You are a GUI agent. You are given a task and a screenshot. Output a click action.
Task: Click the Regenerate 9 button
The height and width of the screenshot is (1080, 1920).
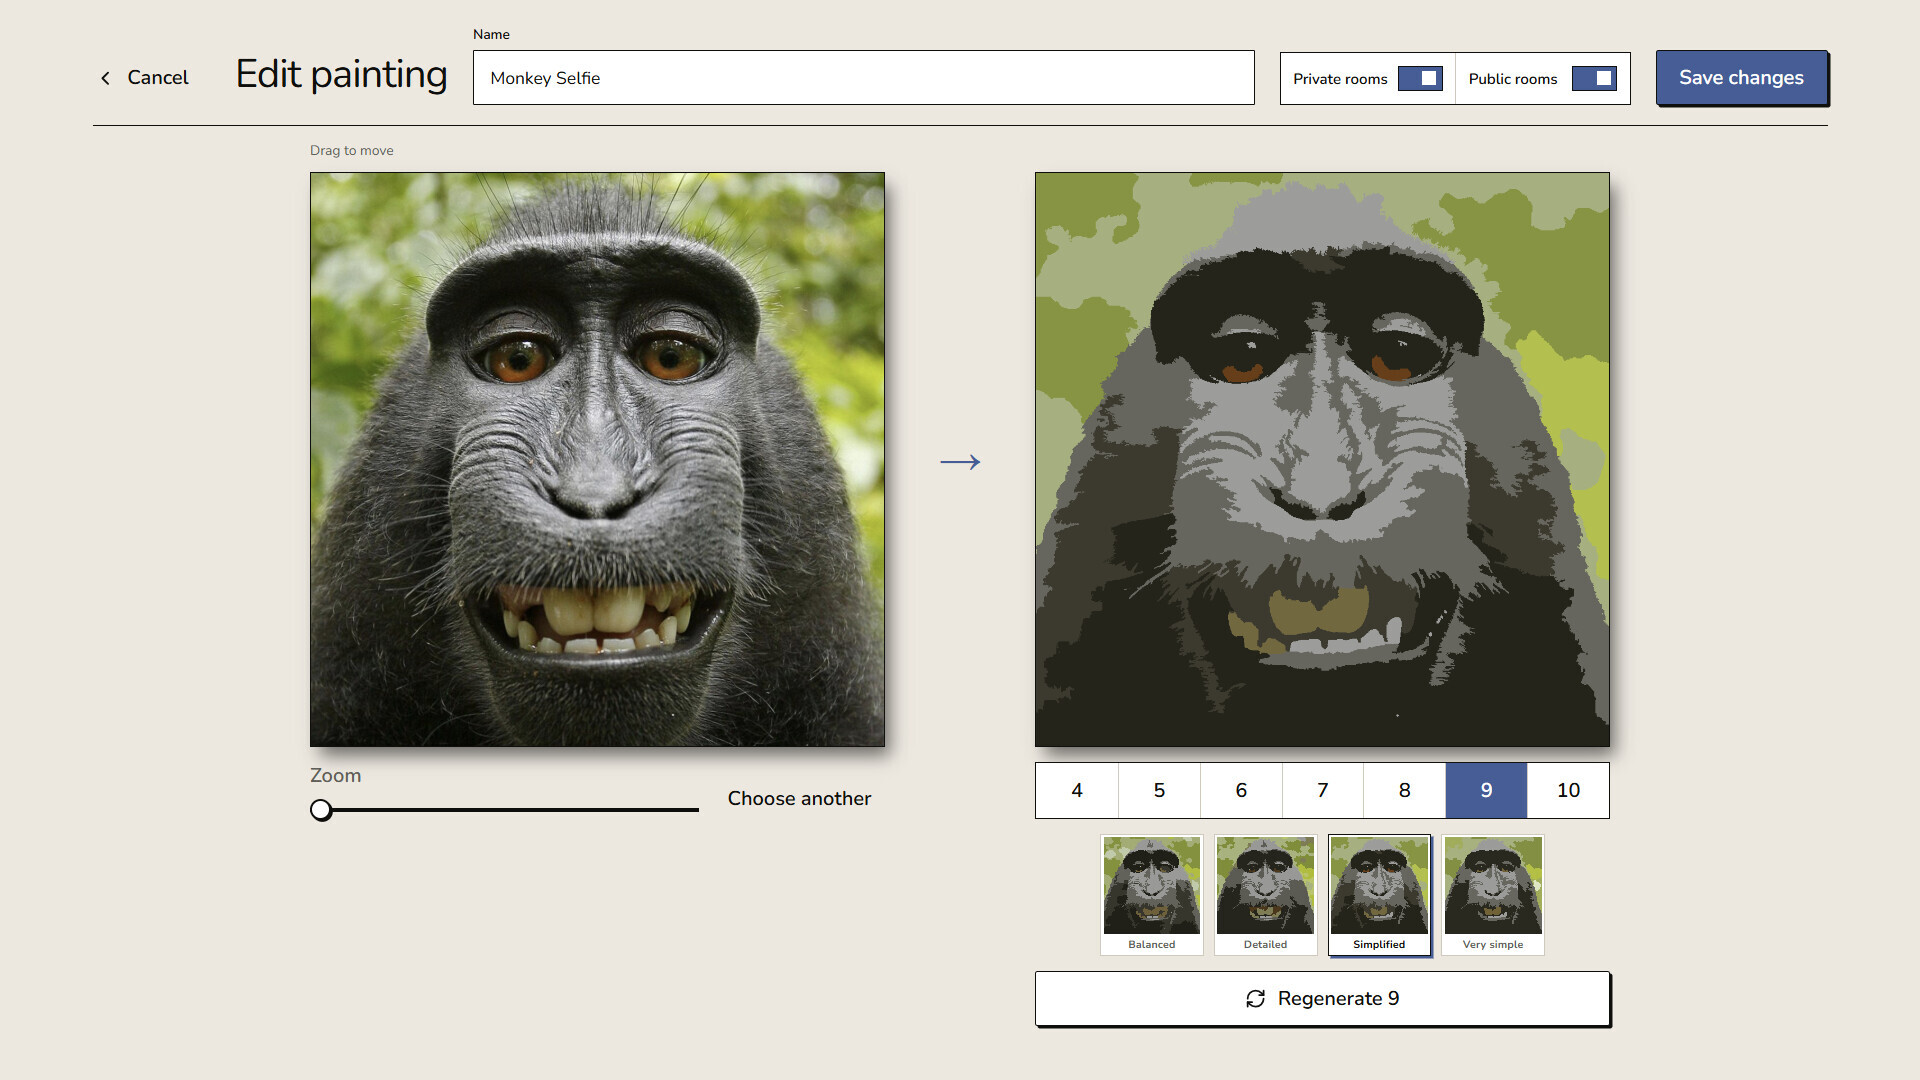1322,998
